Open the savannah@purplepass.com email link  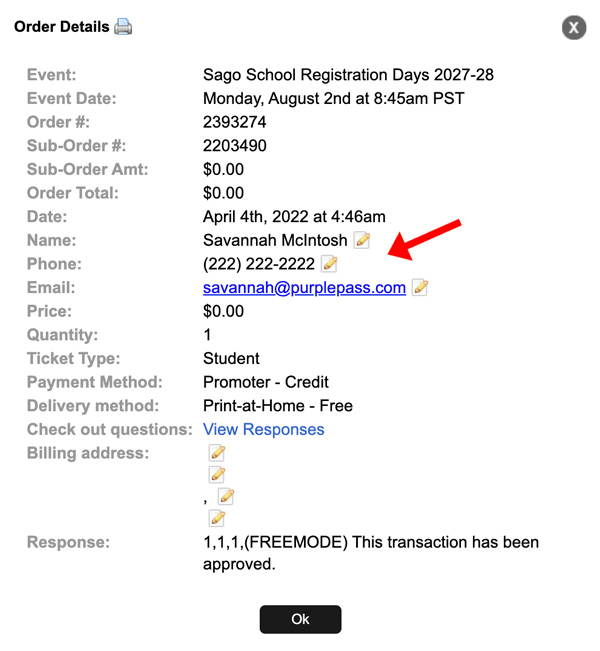click(x=304, y=287)
